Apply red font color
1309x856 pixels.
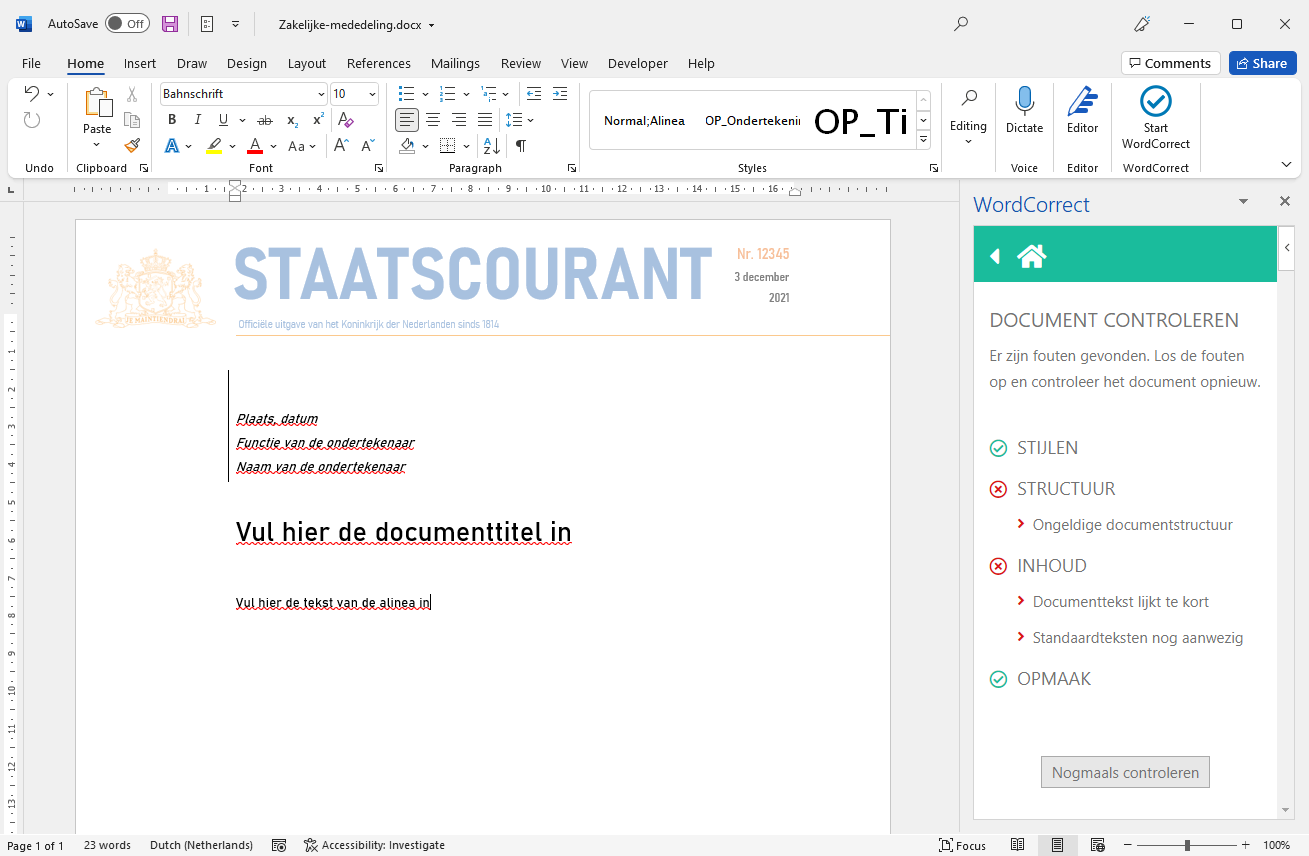point(255,146)
